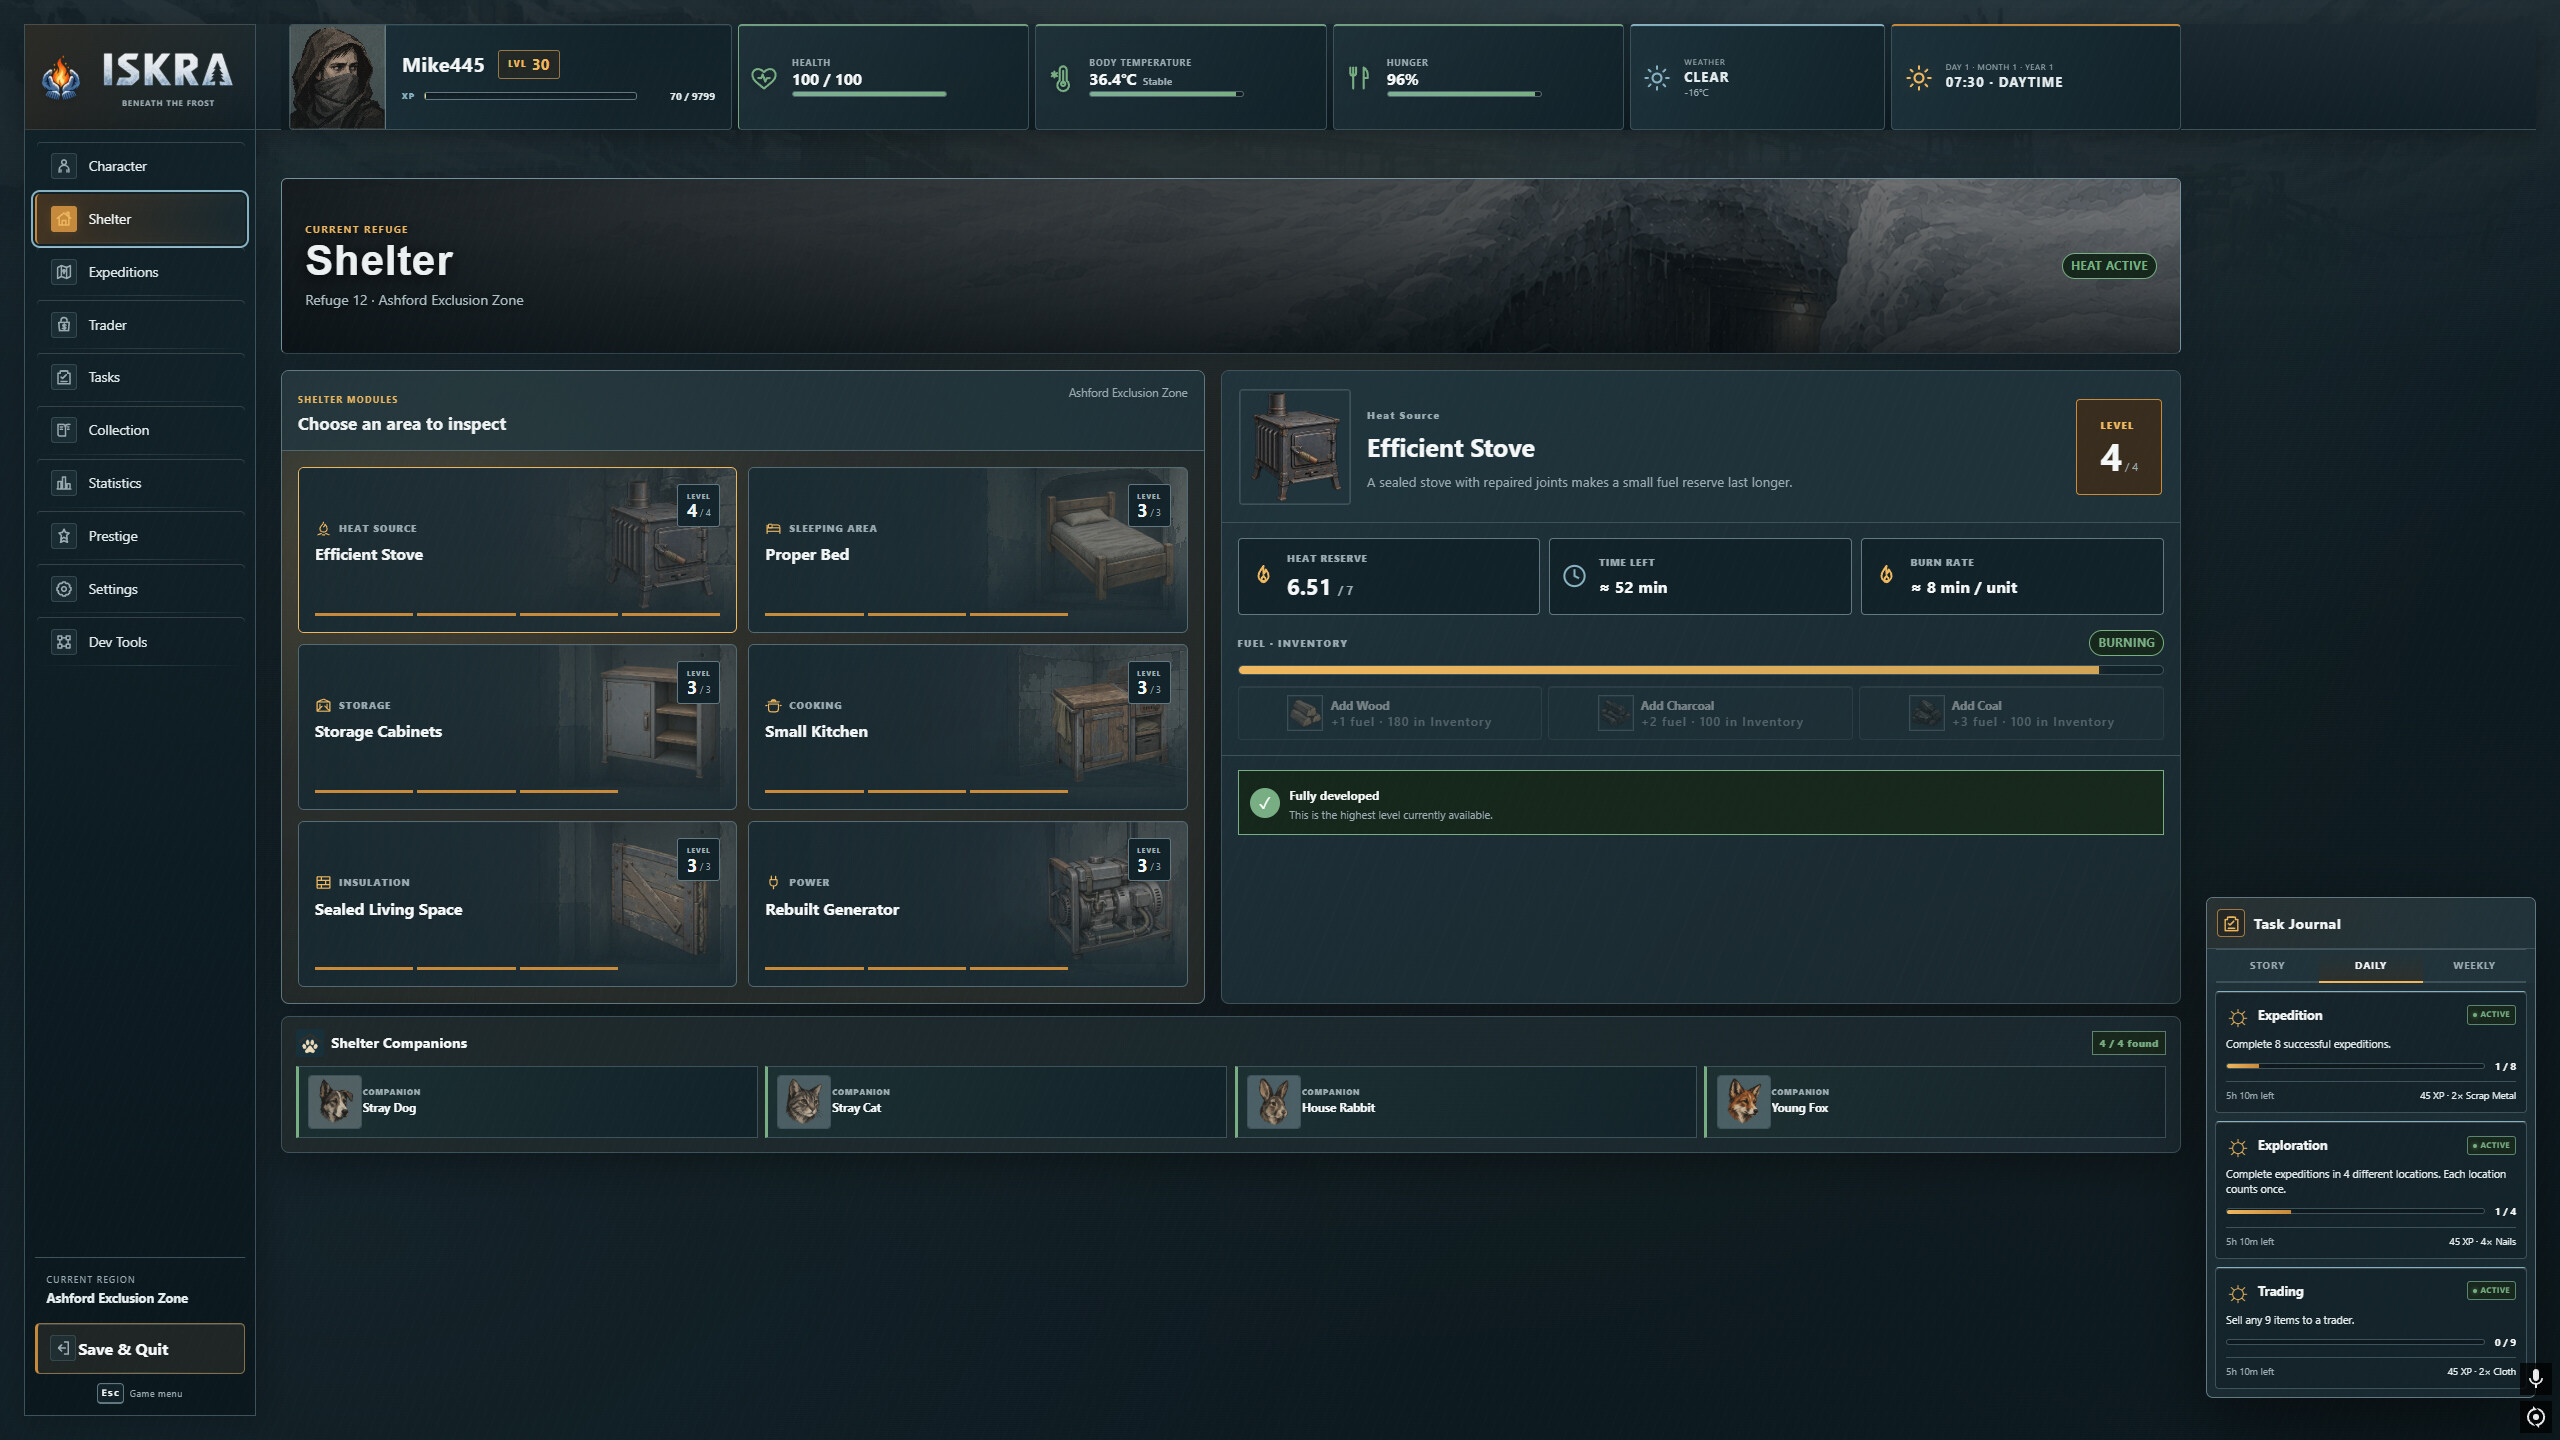Select the Young Fox companion card
Screen dimensions: 2560x1440
(x=1935, y=1102)
